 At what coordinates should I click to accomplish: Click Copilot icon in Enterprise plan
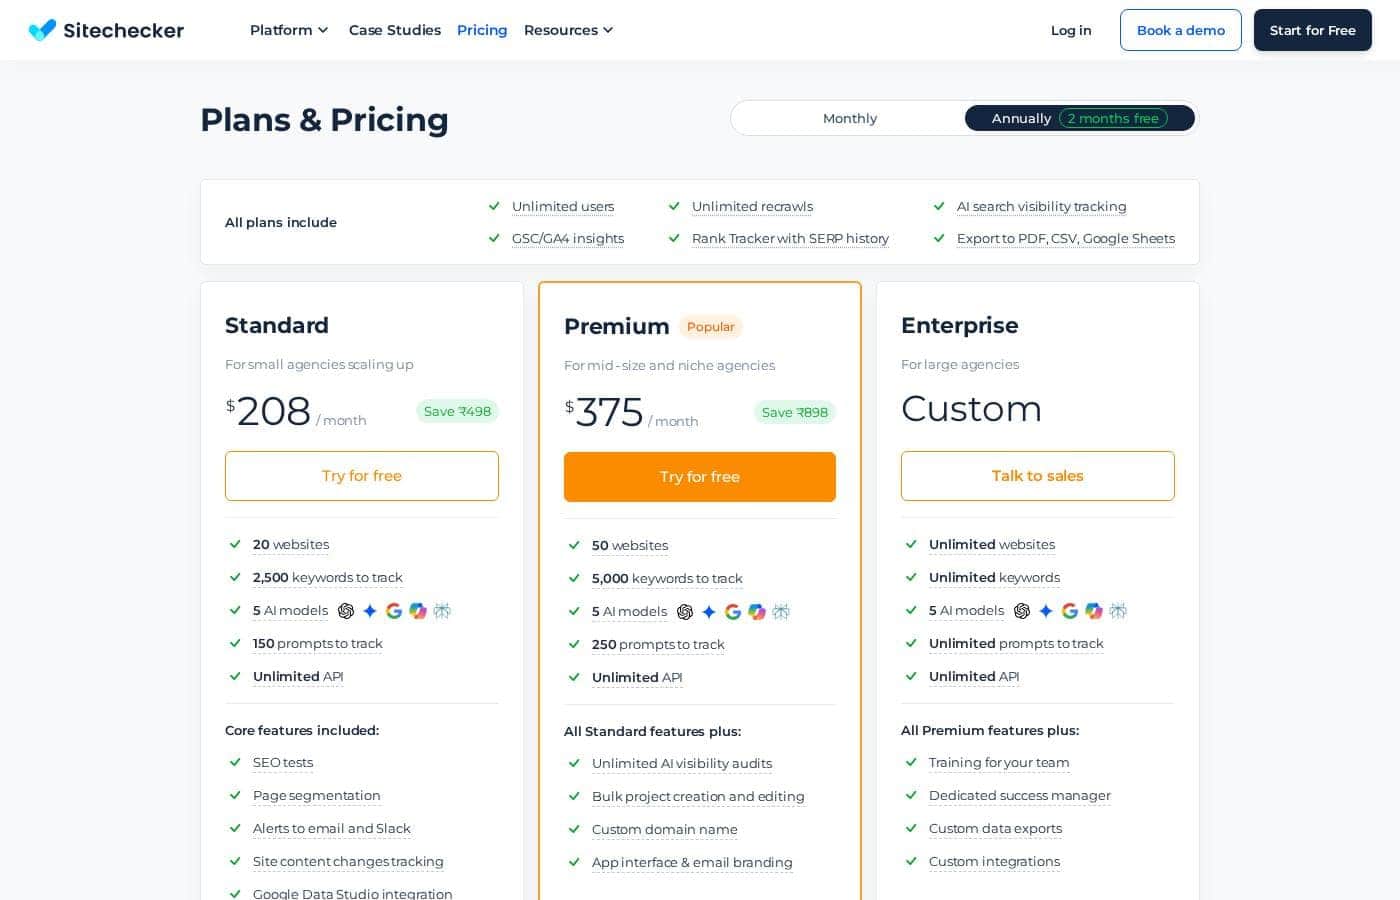(x=1094, y=611)
